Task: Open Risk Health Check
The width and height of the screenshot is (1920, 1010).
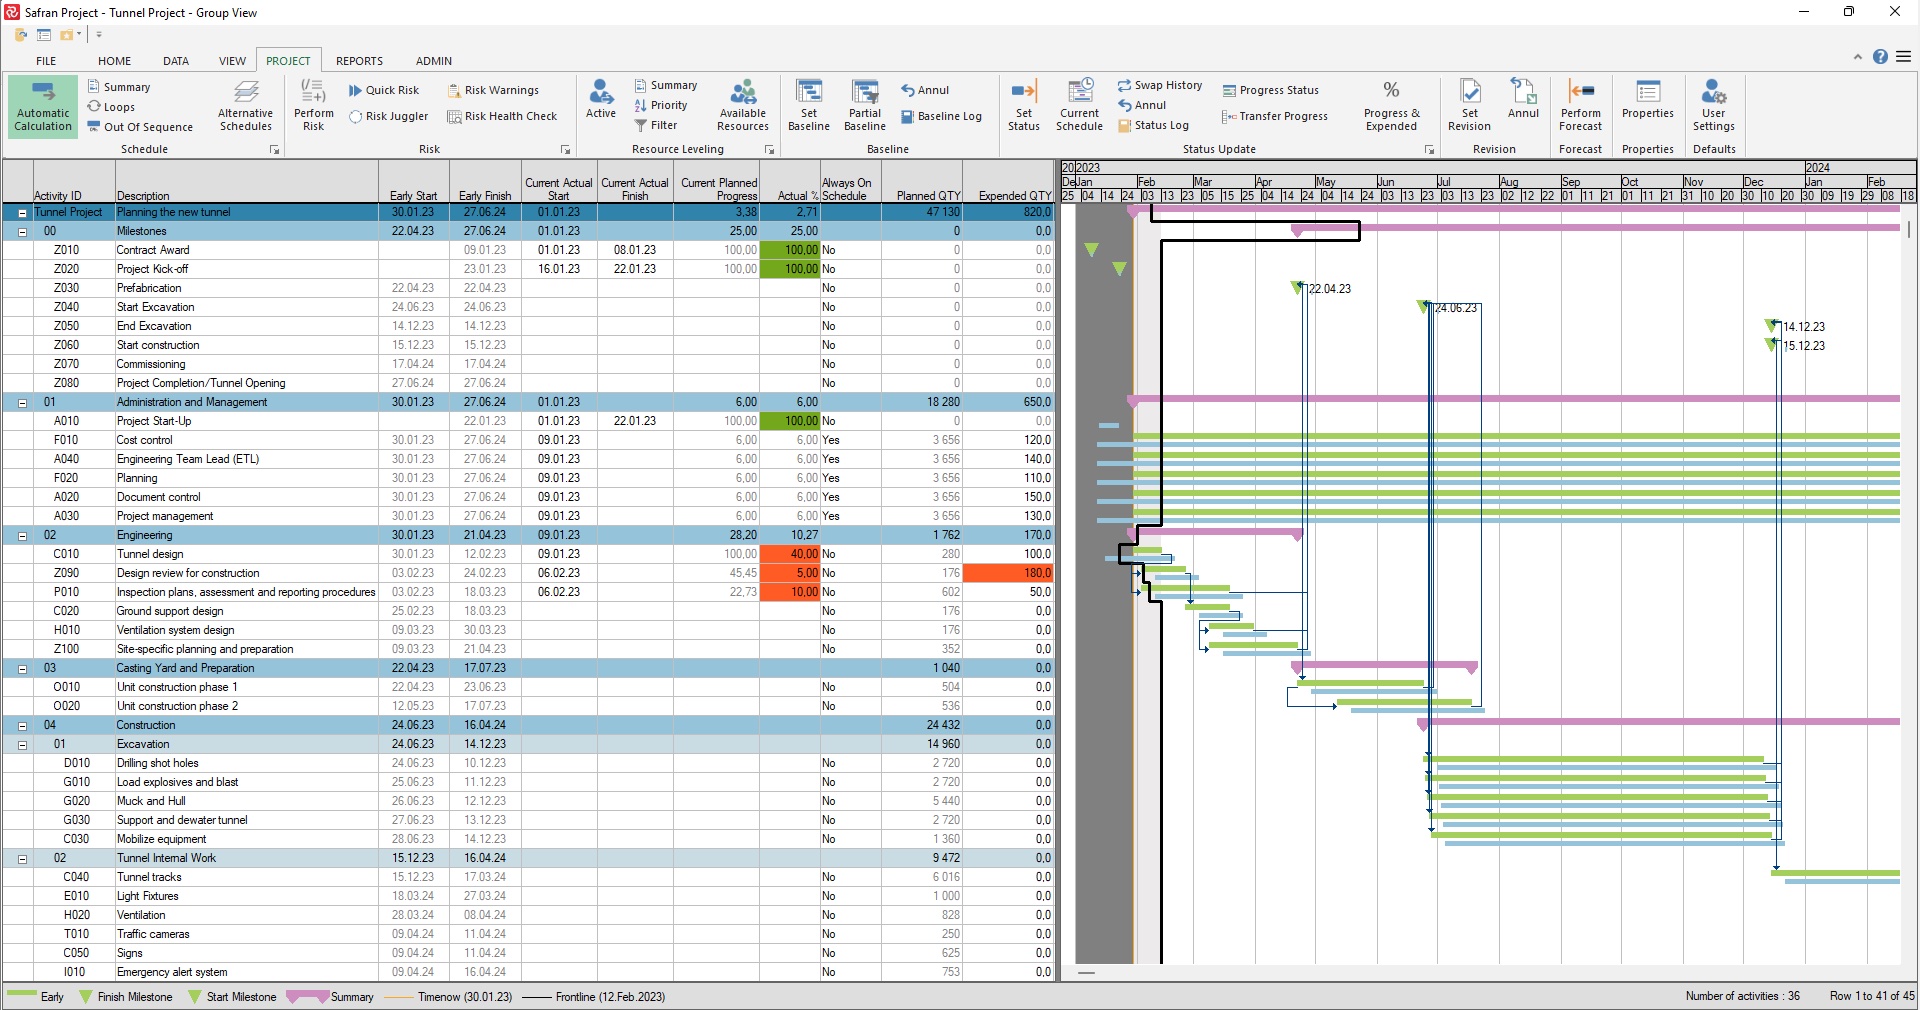Action: (x=502, y=116)
